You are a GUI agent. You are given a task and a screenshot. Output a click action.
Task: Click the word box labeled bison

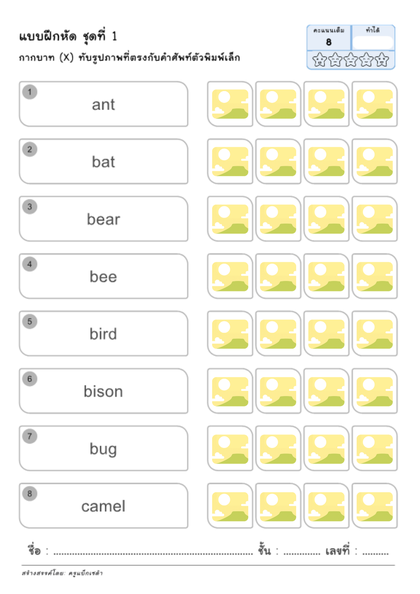coord(103,391)
